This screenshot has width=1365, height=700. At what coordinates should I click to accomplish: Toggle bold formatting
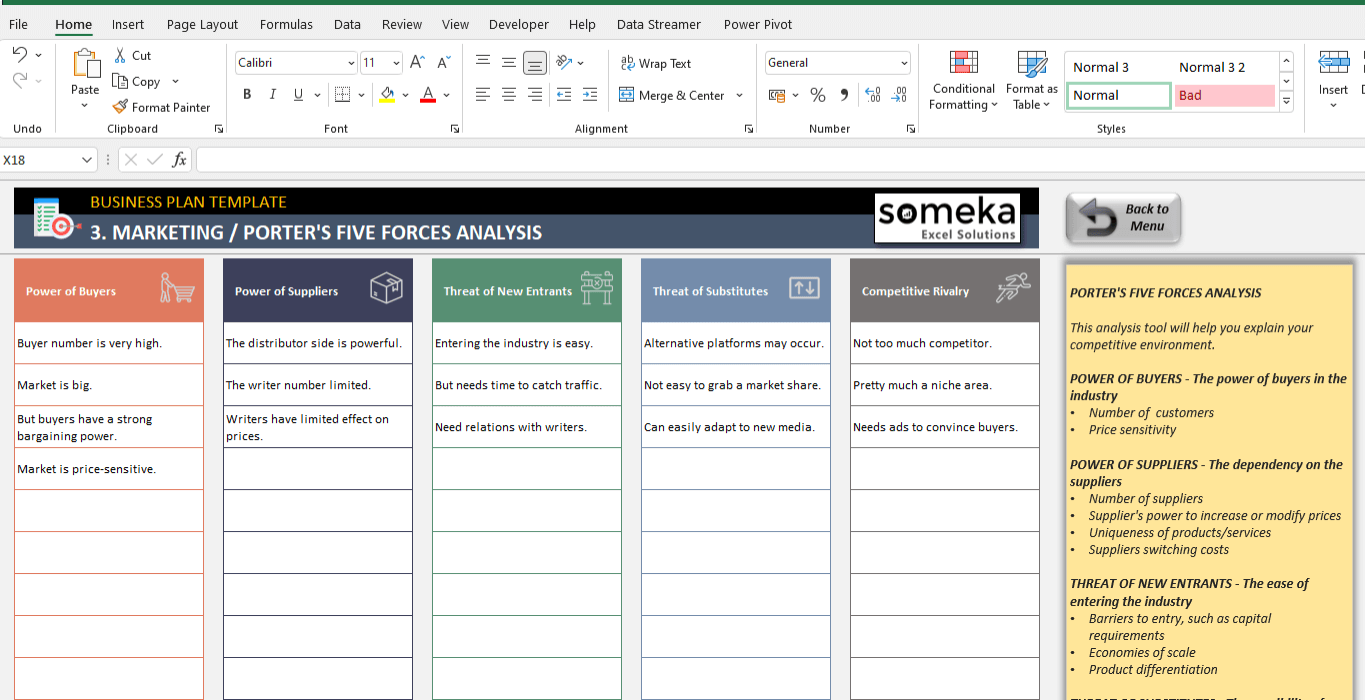pos(246,94)
